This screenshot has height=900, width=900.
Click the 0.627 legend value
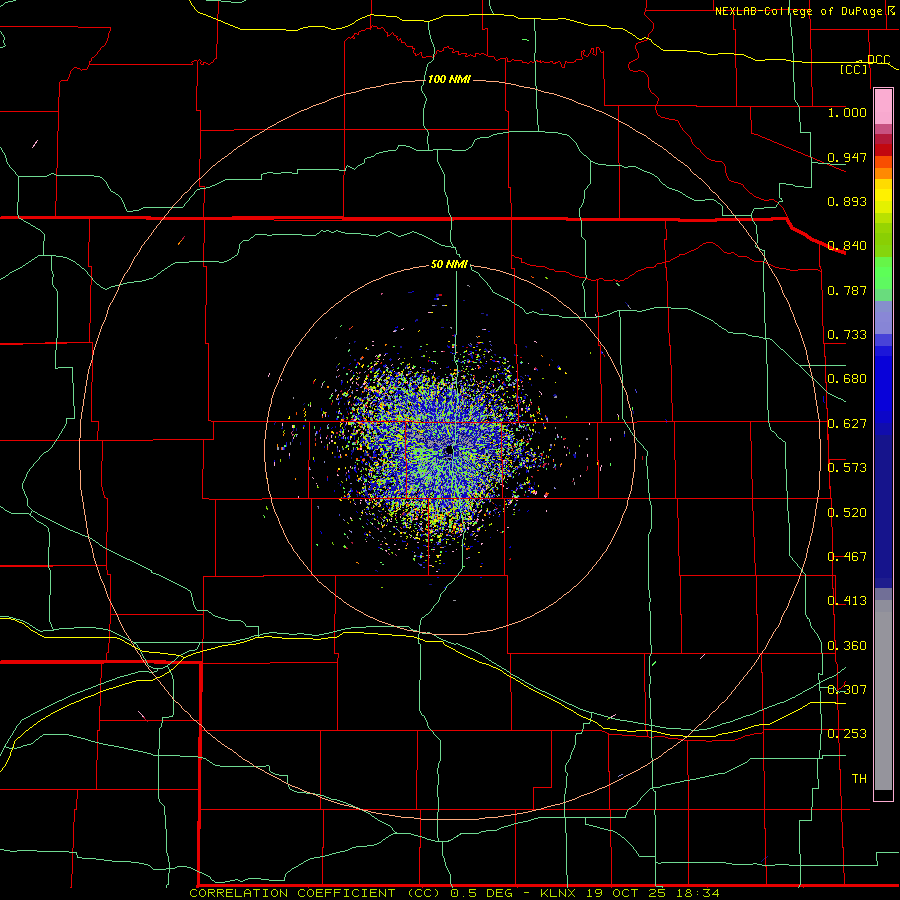point(847,424)
